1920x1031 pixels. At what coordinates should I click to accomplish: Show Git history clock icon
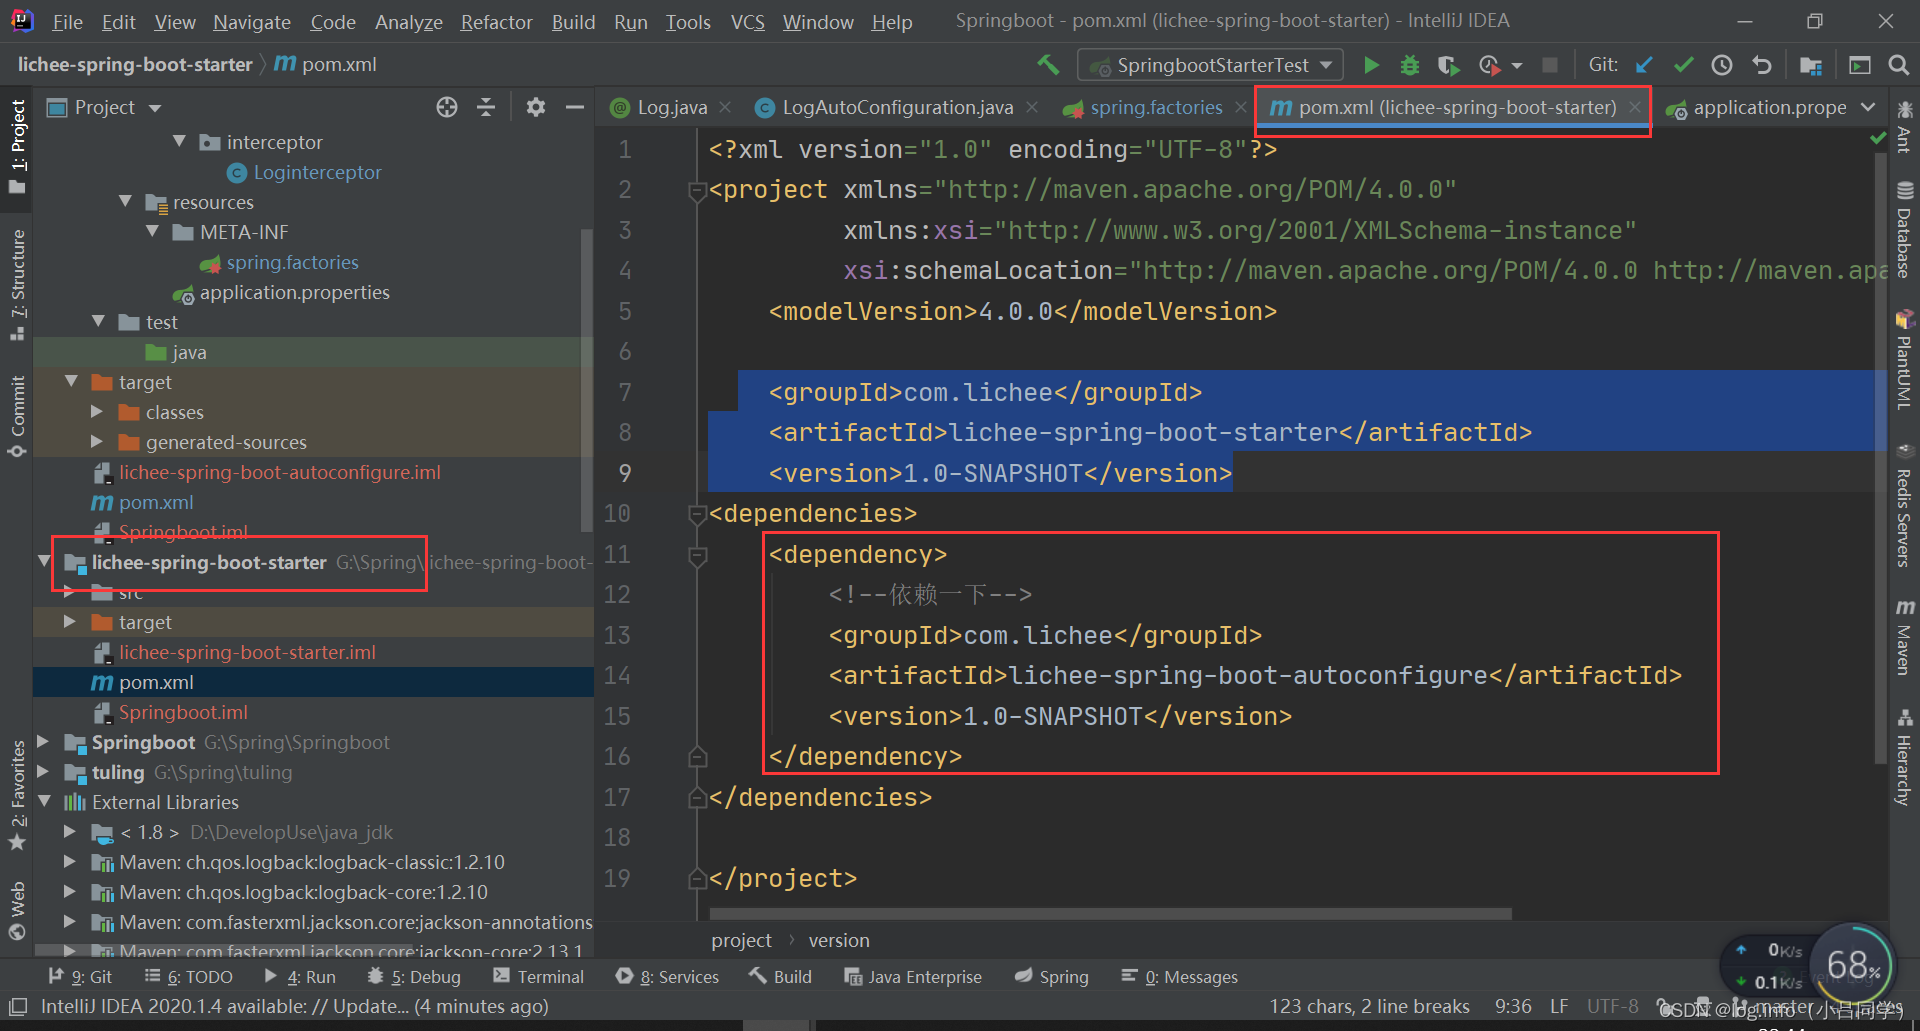pos(1722,65)
